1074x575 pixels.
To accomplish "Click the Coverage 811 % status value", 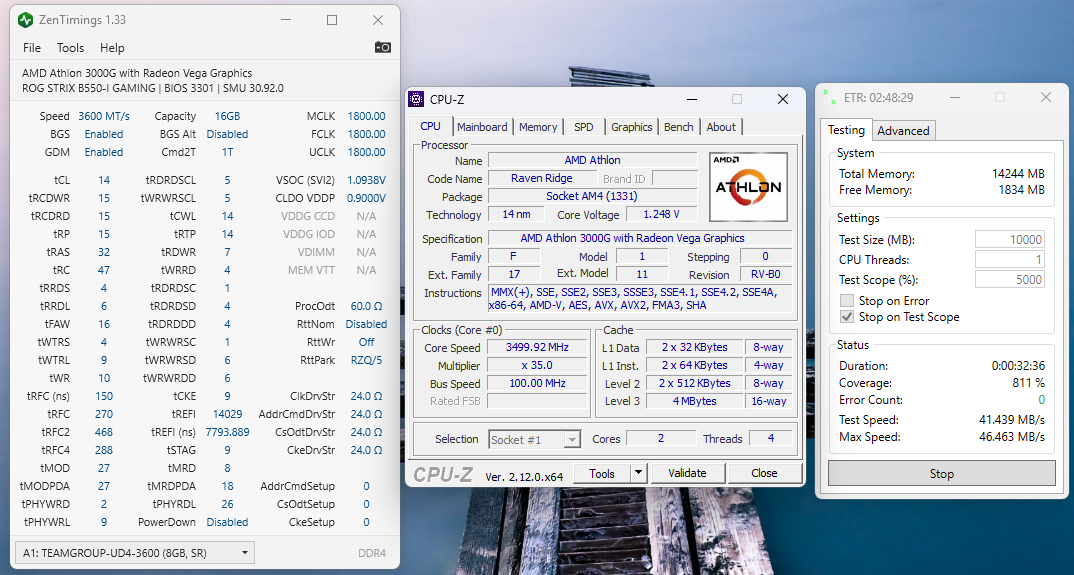I will [x=1028, y=383].
